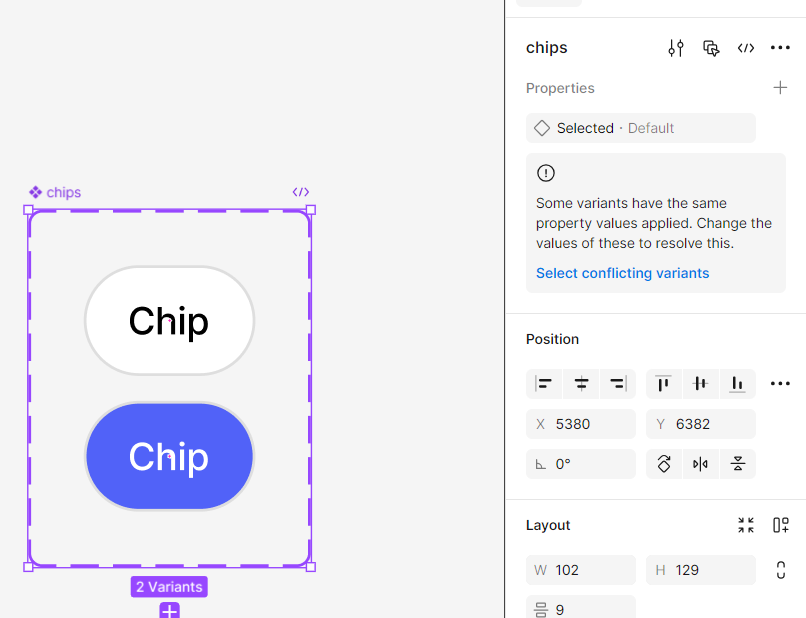This screenshot has height=618, width=806.
Task: Open component configuration sliders icon
Action: coord(676,48)
